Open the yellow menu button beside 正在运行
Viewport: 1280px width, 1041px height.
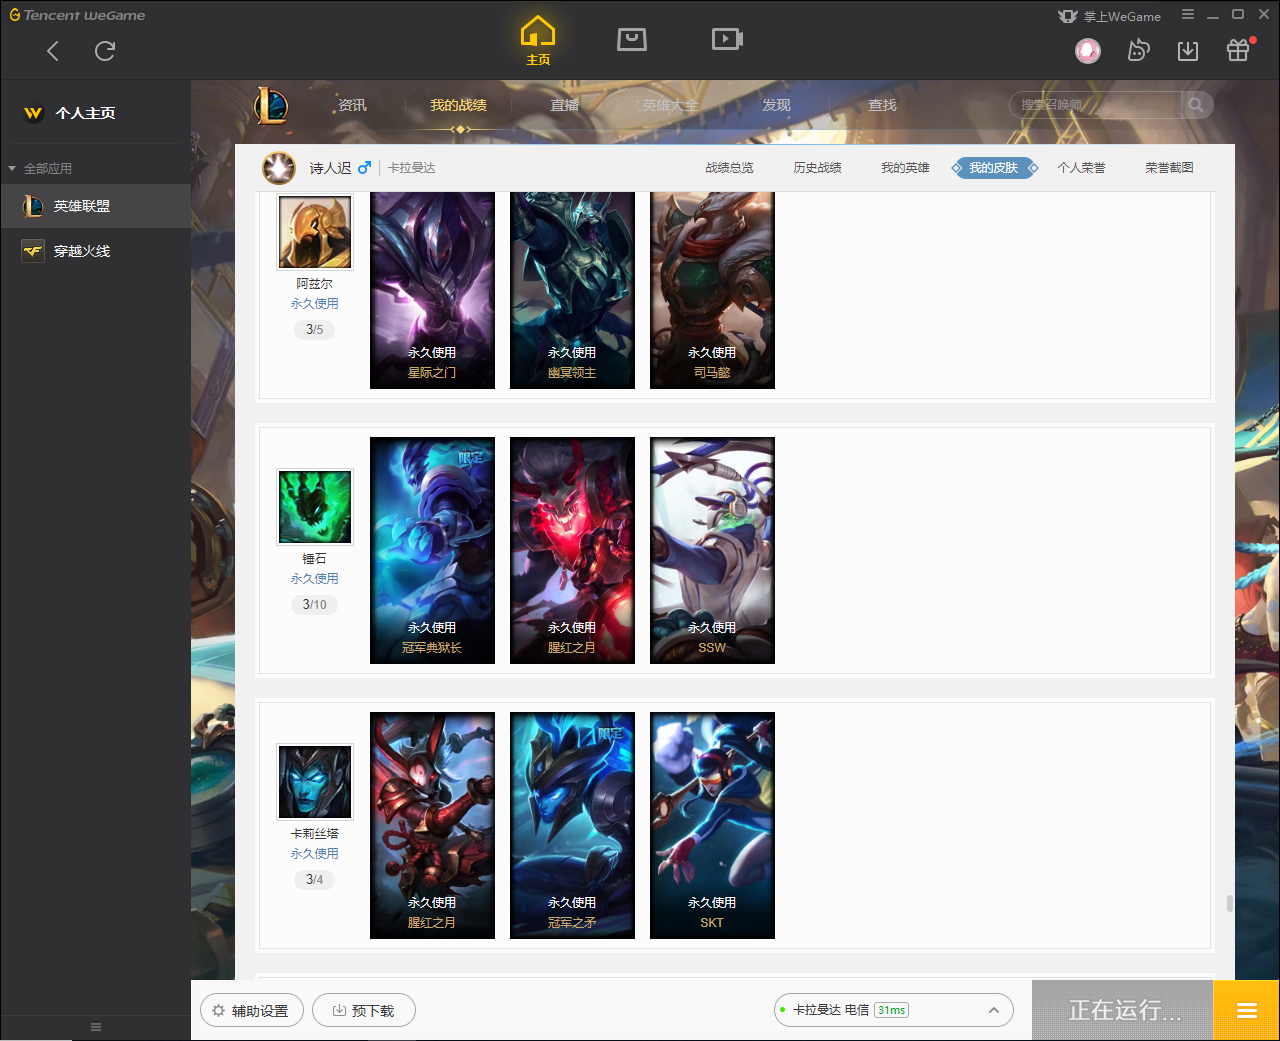pyautogui.click(x=1246, y=1010)
